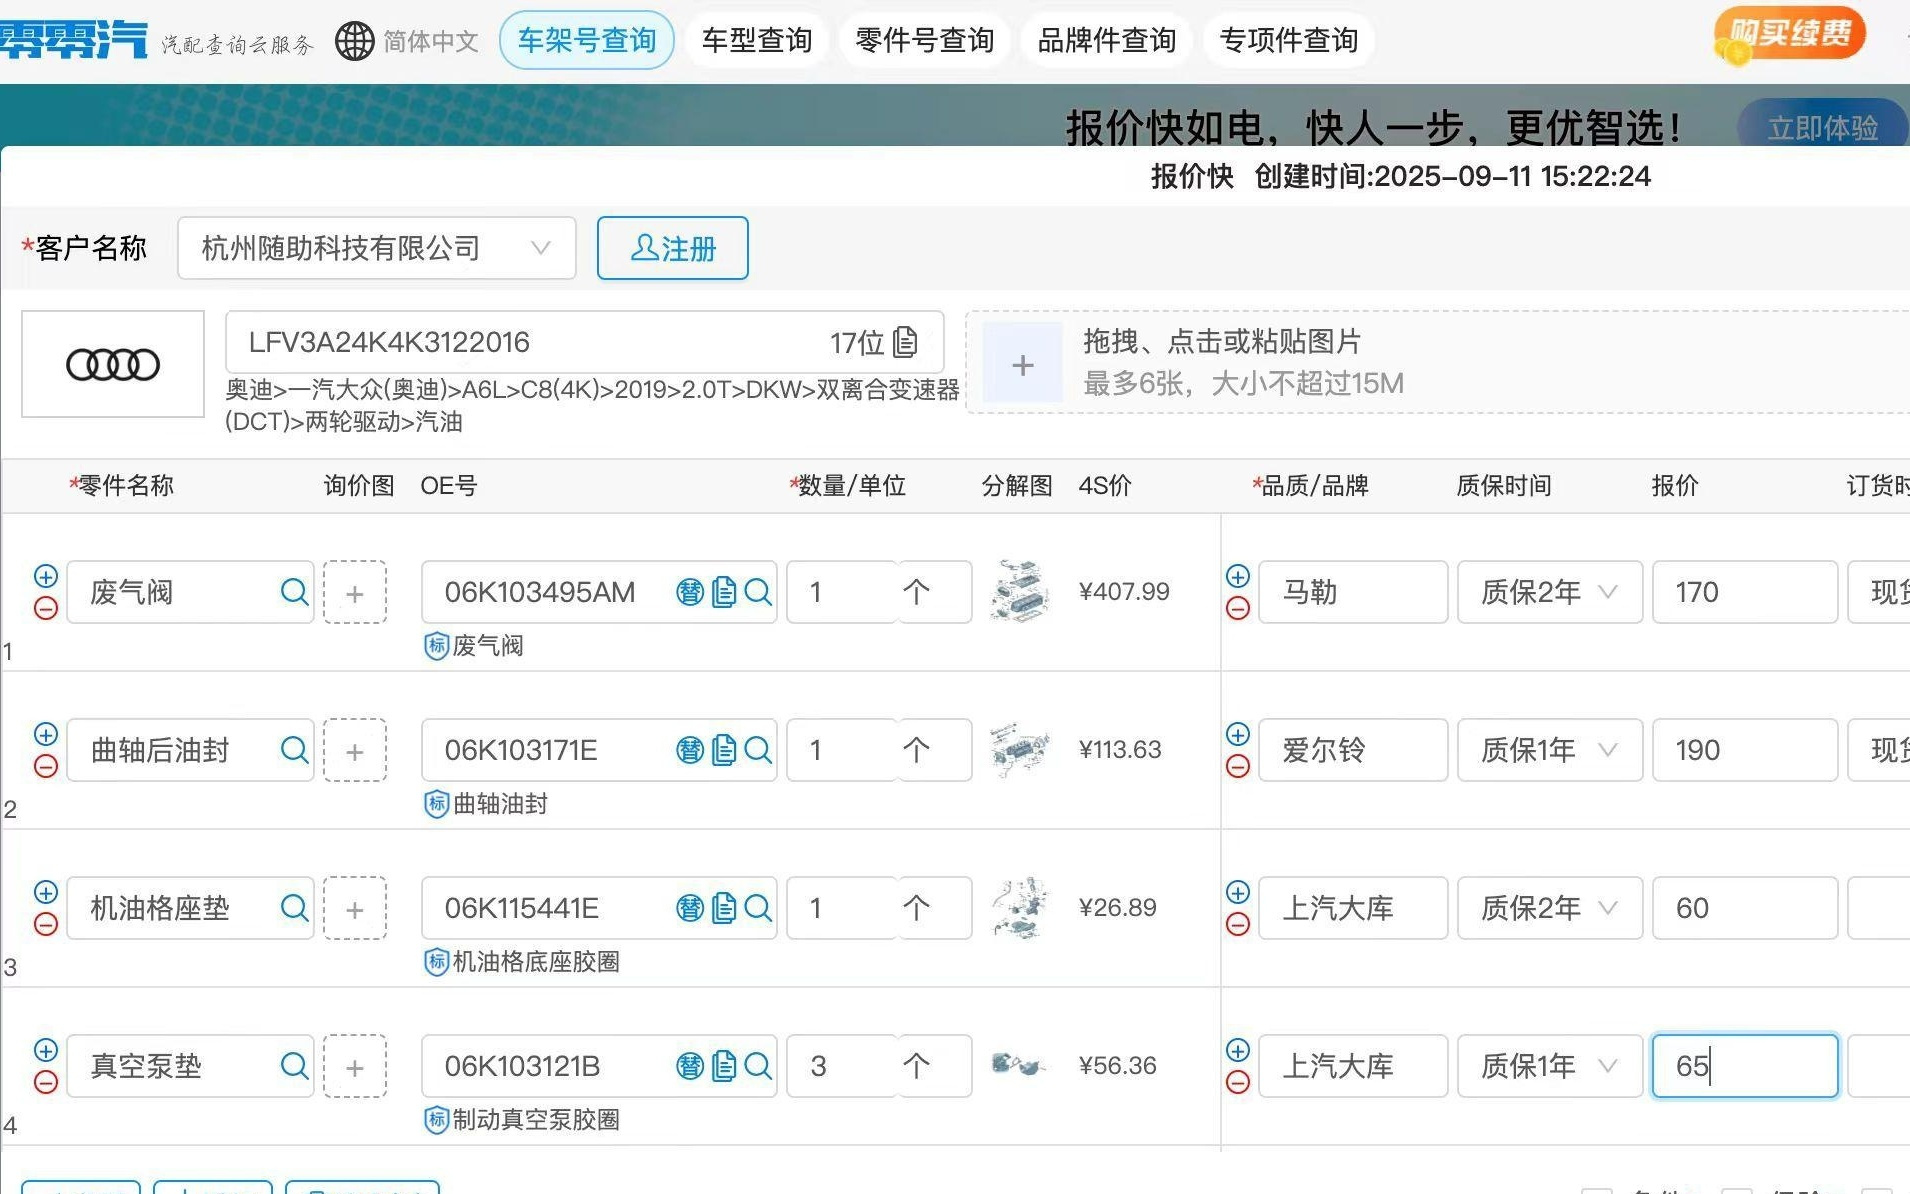Switch to 专项件查询 tab
The height and width of the screenshot is (1194, 1910).
click(x=1289, y=40)
